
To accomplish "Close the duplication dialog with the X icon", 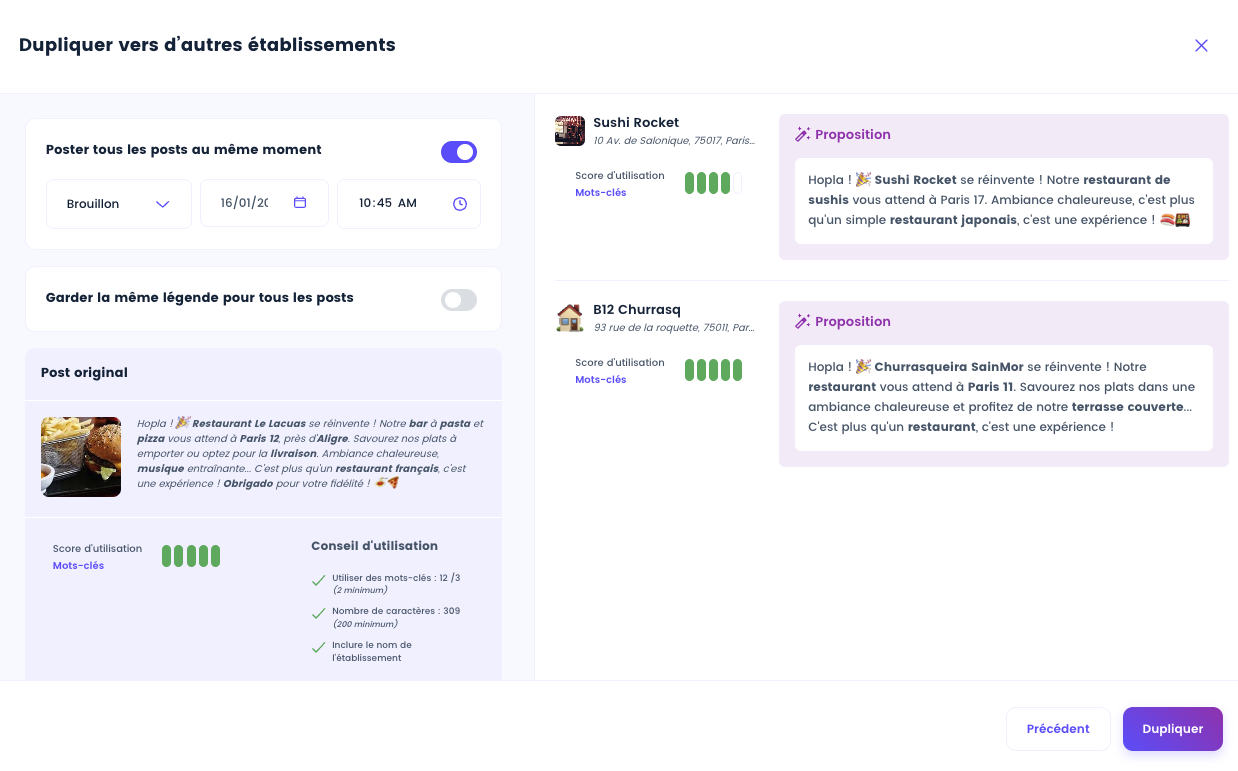I will click(1201, 46).
